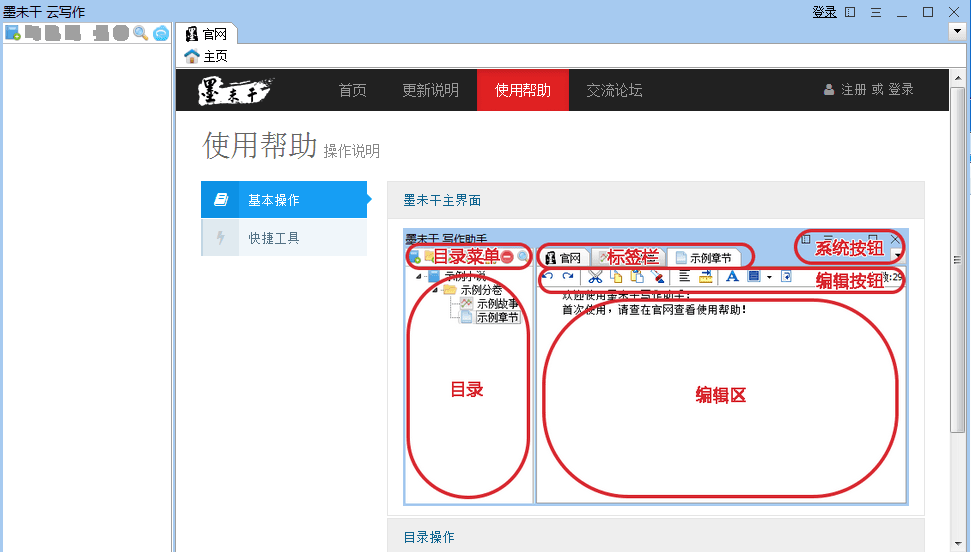The image size is (971, 552).
Task: Click the 登录 link in title bar
Action: (x=824, y=12)
